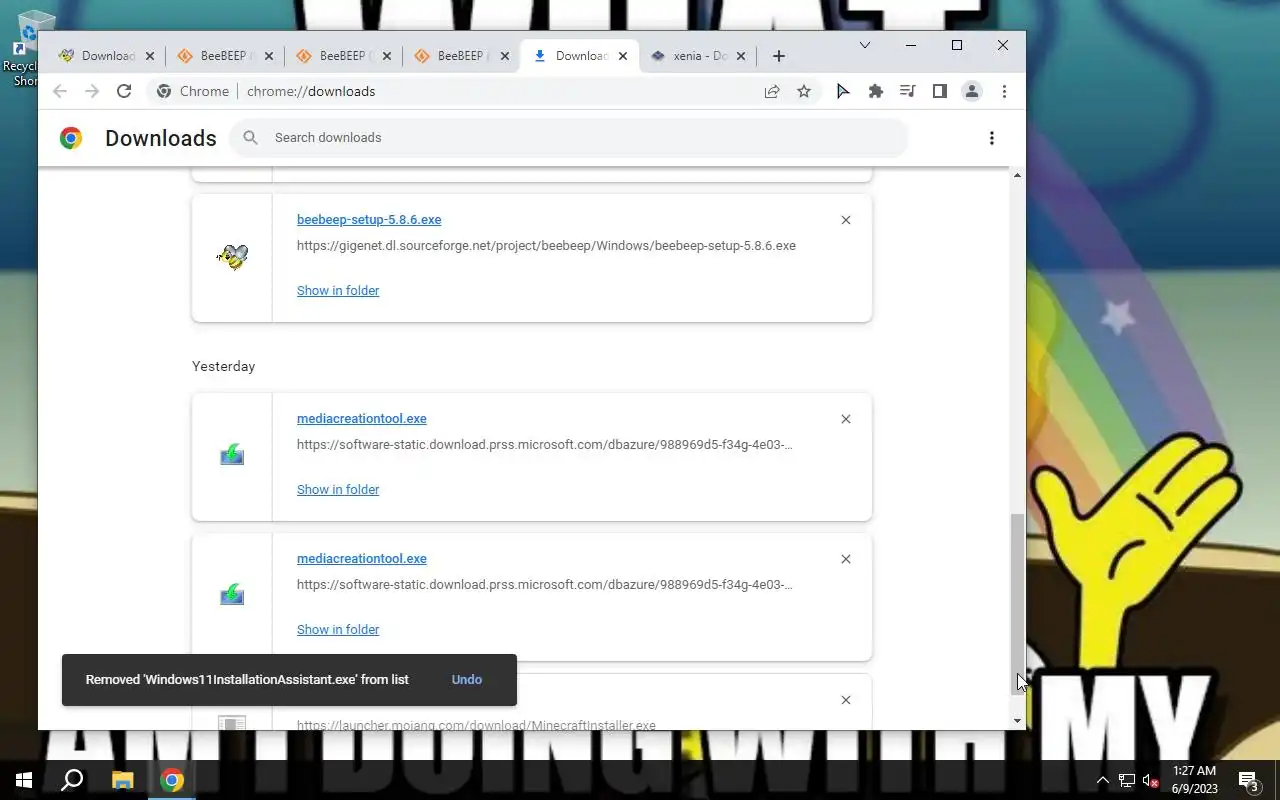Image resolution: width=1280 pixels, height=800 pixels.
Task: Open a new tab with plus button
Action: click(779, 56)
